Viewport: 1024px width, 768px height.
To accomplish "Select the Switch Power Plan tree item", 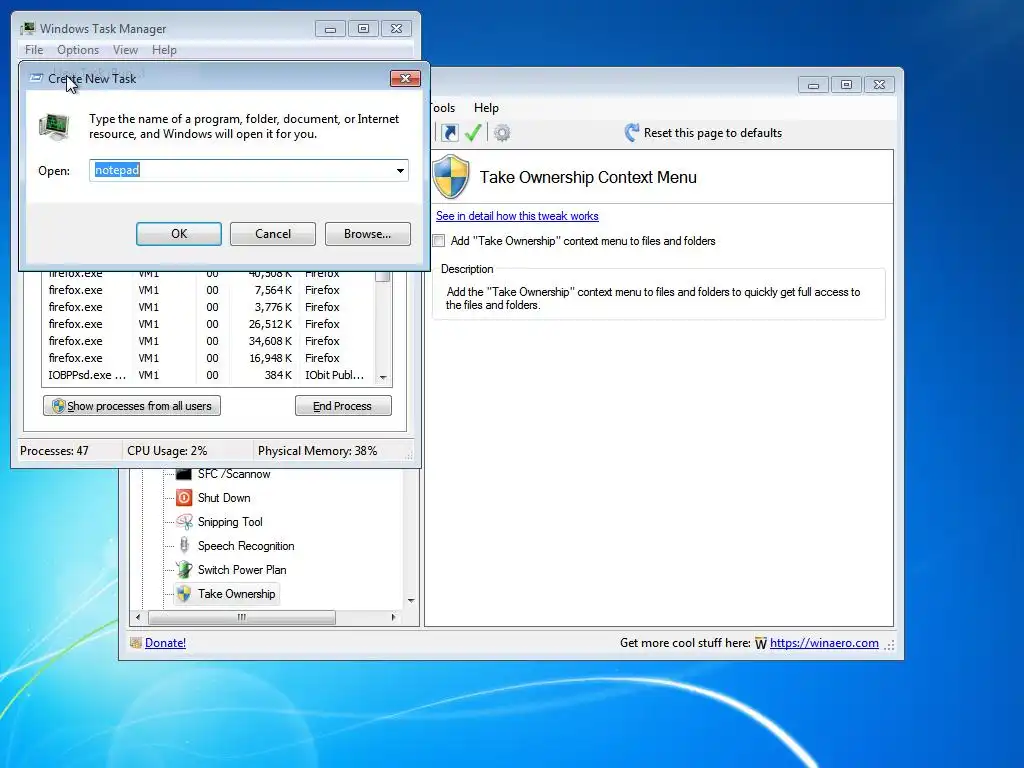I will point(242,569).
